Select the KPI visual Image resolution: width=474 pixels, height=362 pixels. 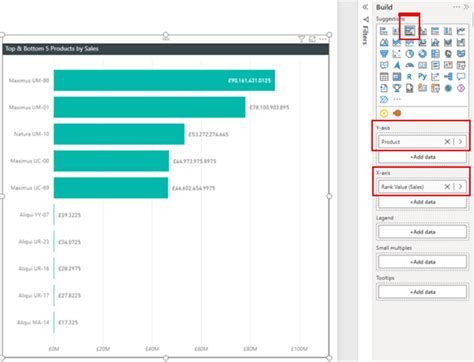click(448, 65)
